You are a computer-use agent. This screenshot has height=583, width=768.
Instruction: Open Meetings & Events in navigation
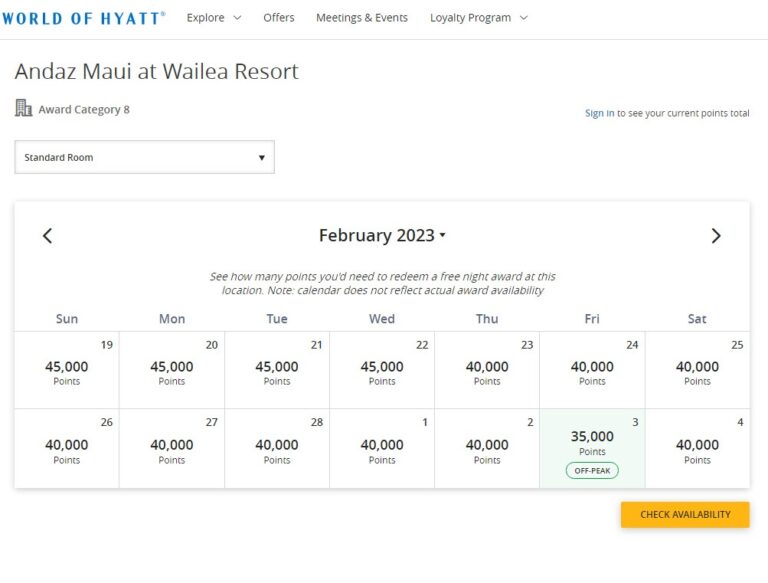[x=361, y=18]
